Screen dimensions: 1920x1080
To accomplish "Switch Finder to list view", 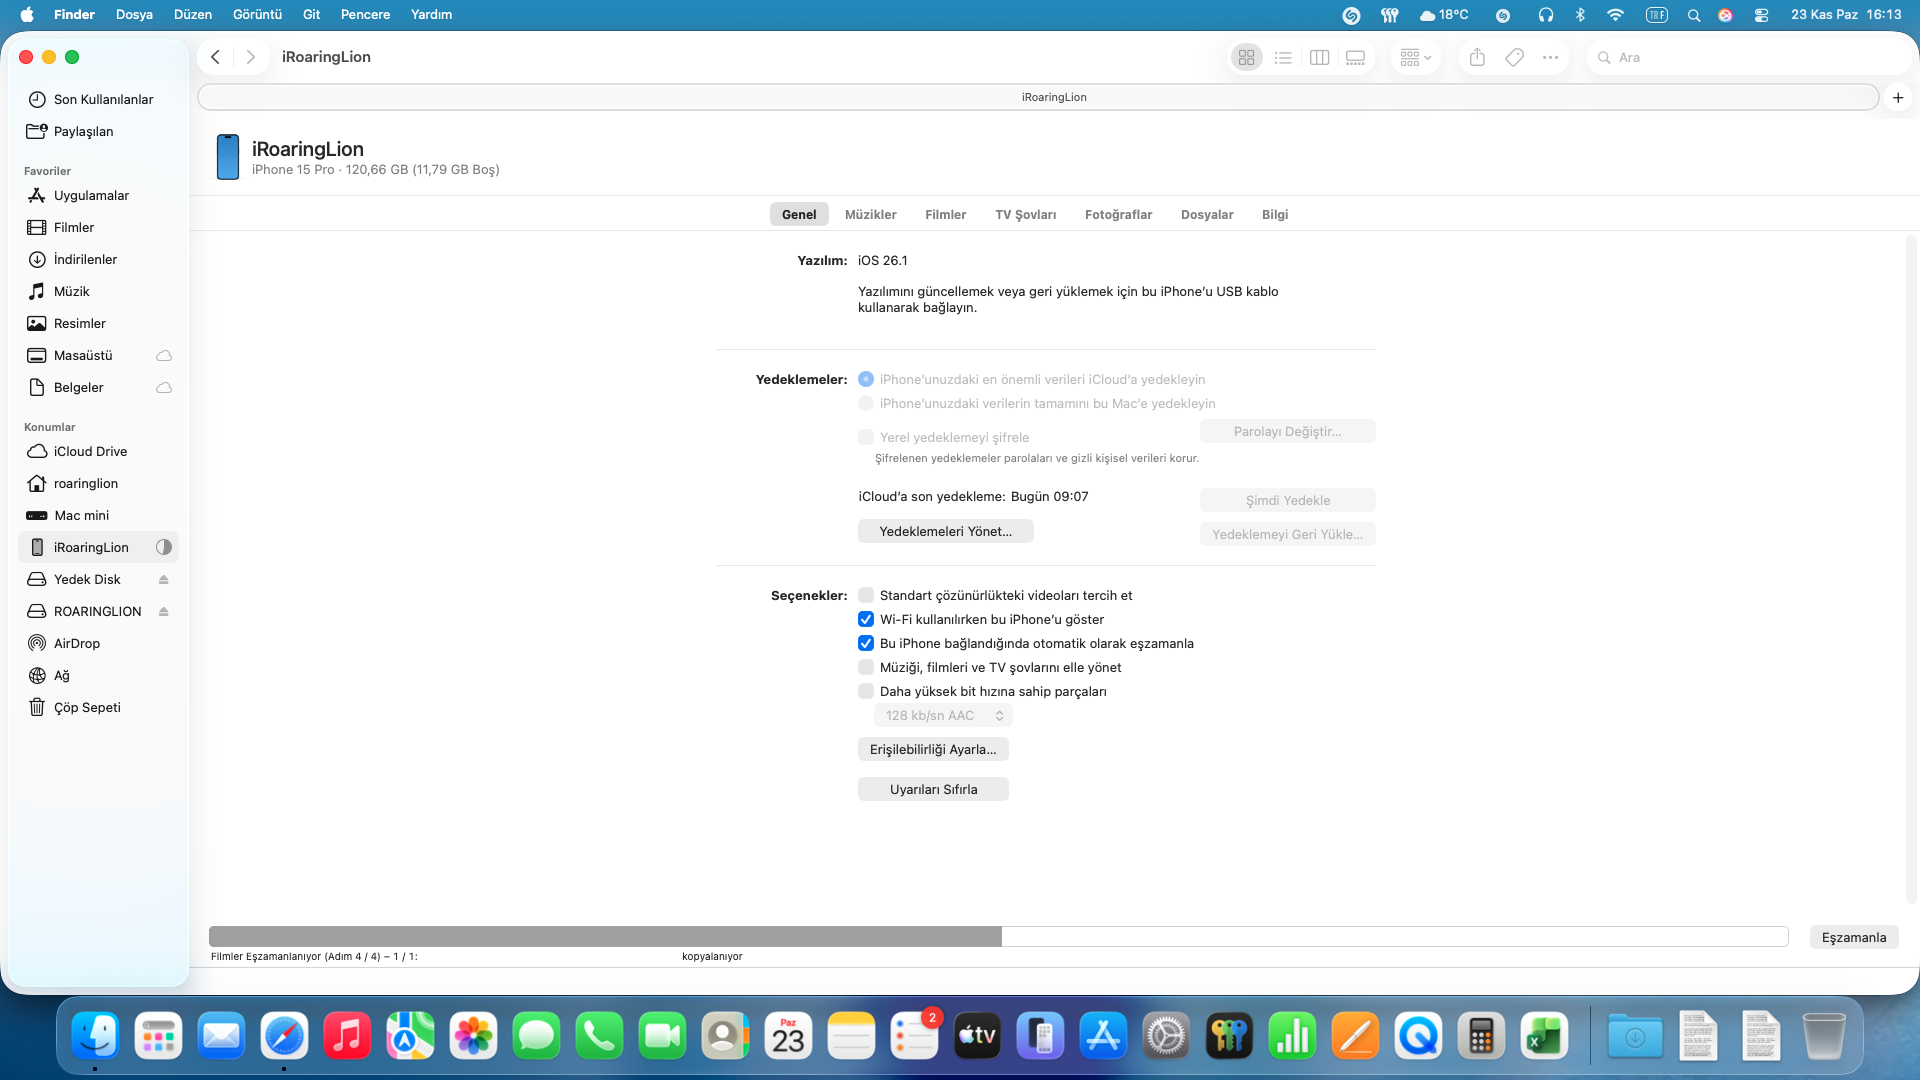I will pyautogui.click(x=1283, y=58).
